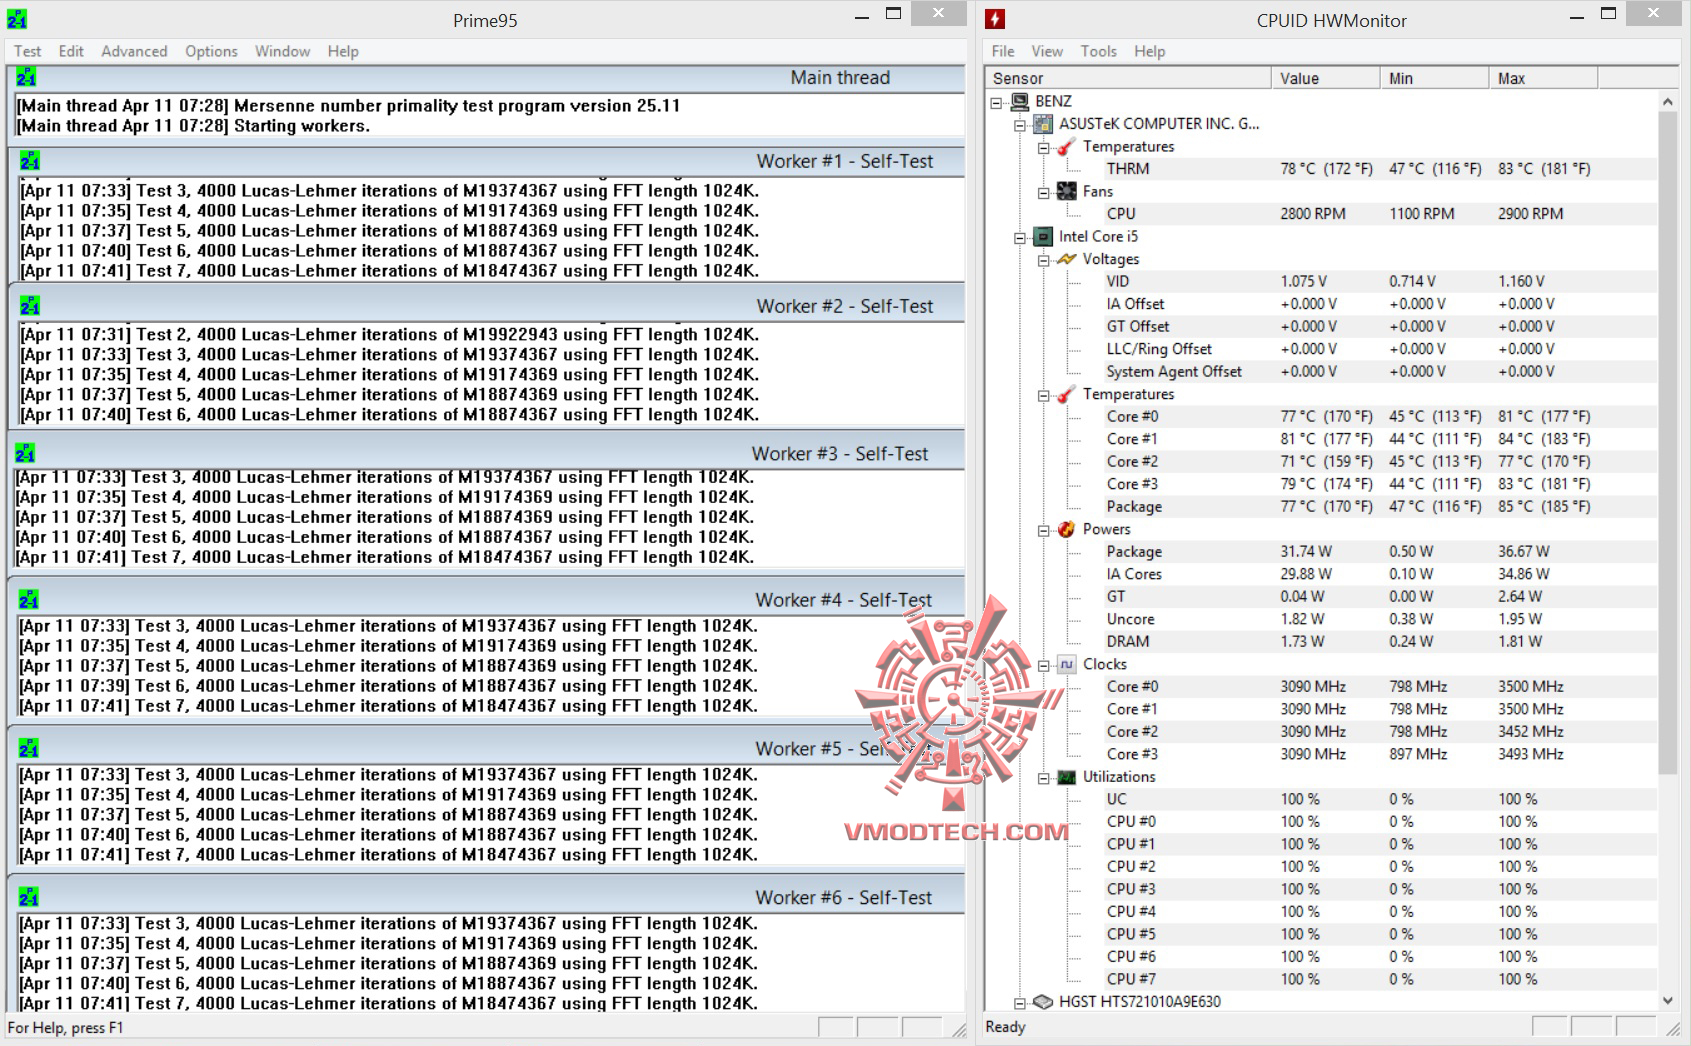Screen dimensions: 1691x1046
Task: Collapse the ASUSTeK COMPUTER INC. node
Action: tap(1020, 125)
